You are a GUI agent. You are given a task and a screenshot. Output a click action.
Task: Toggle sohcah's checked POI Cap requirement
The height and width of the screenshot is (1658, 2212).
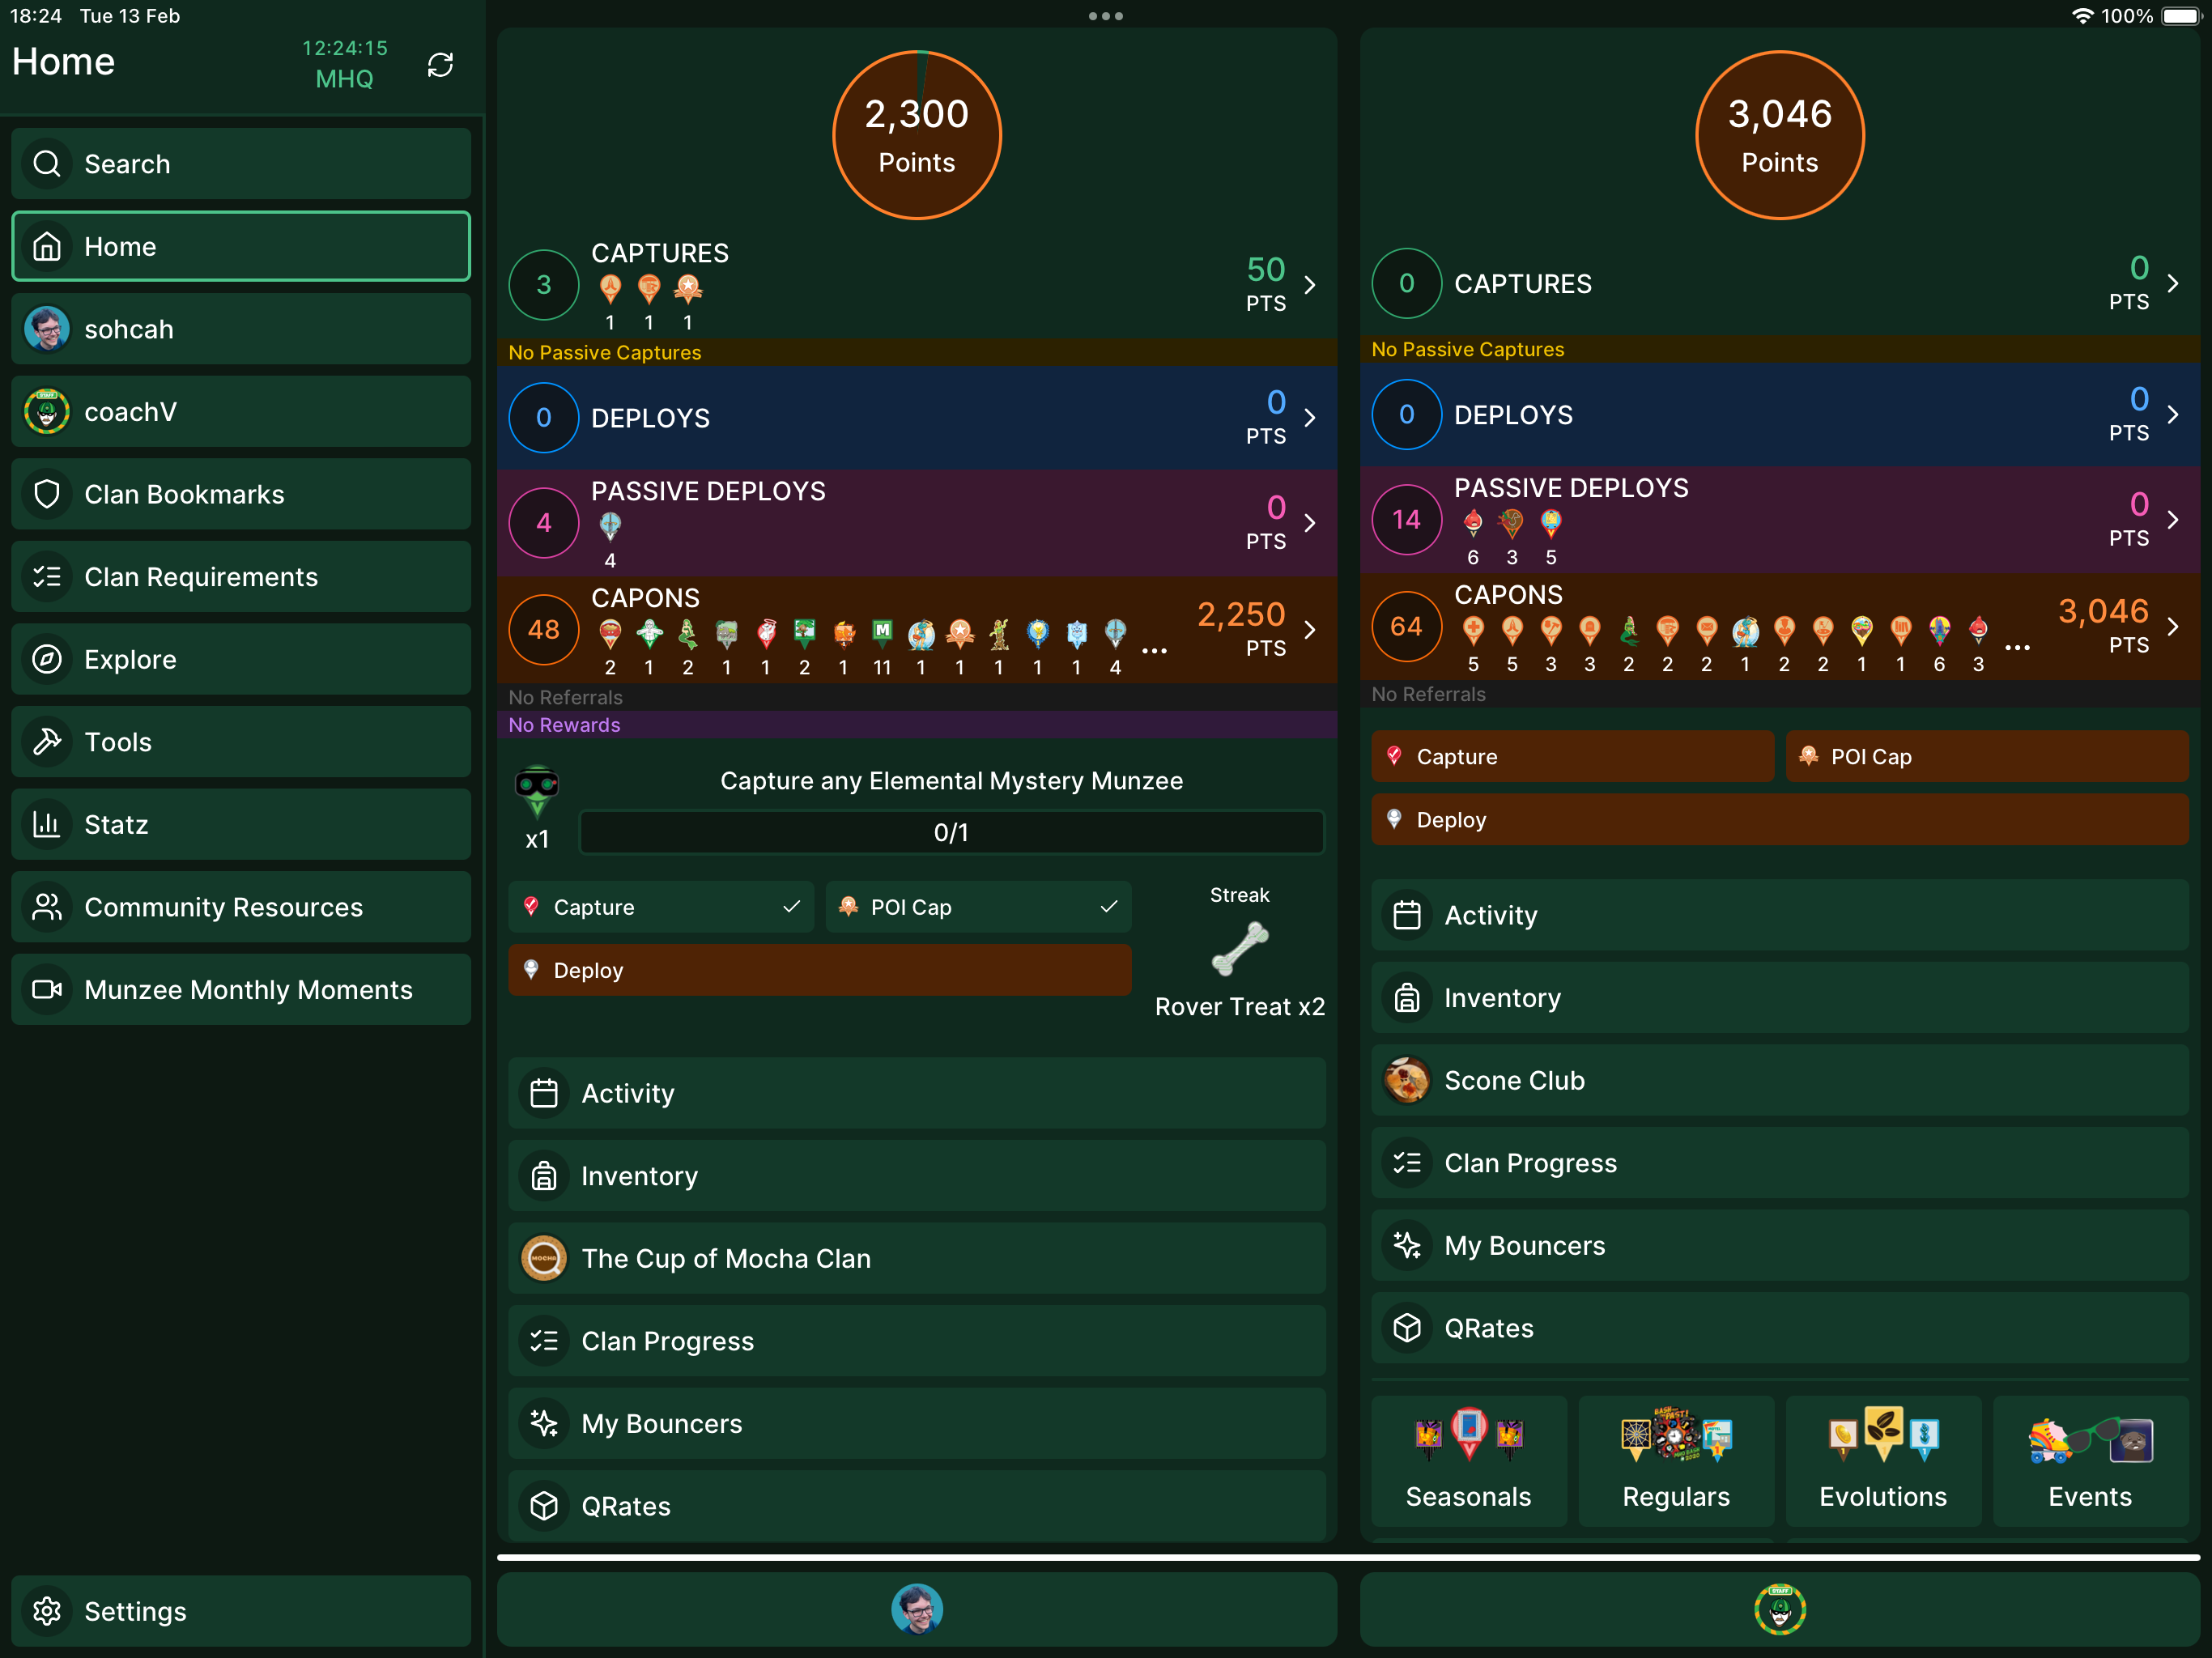click(x=978, y=907)
